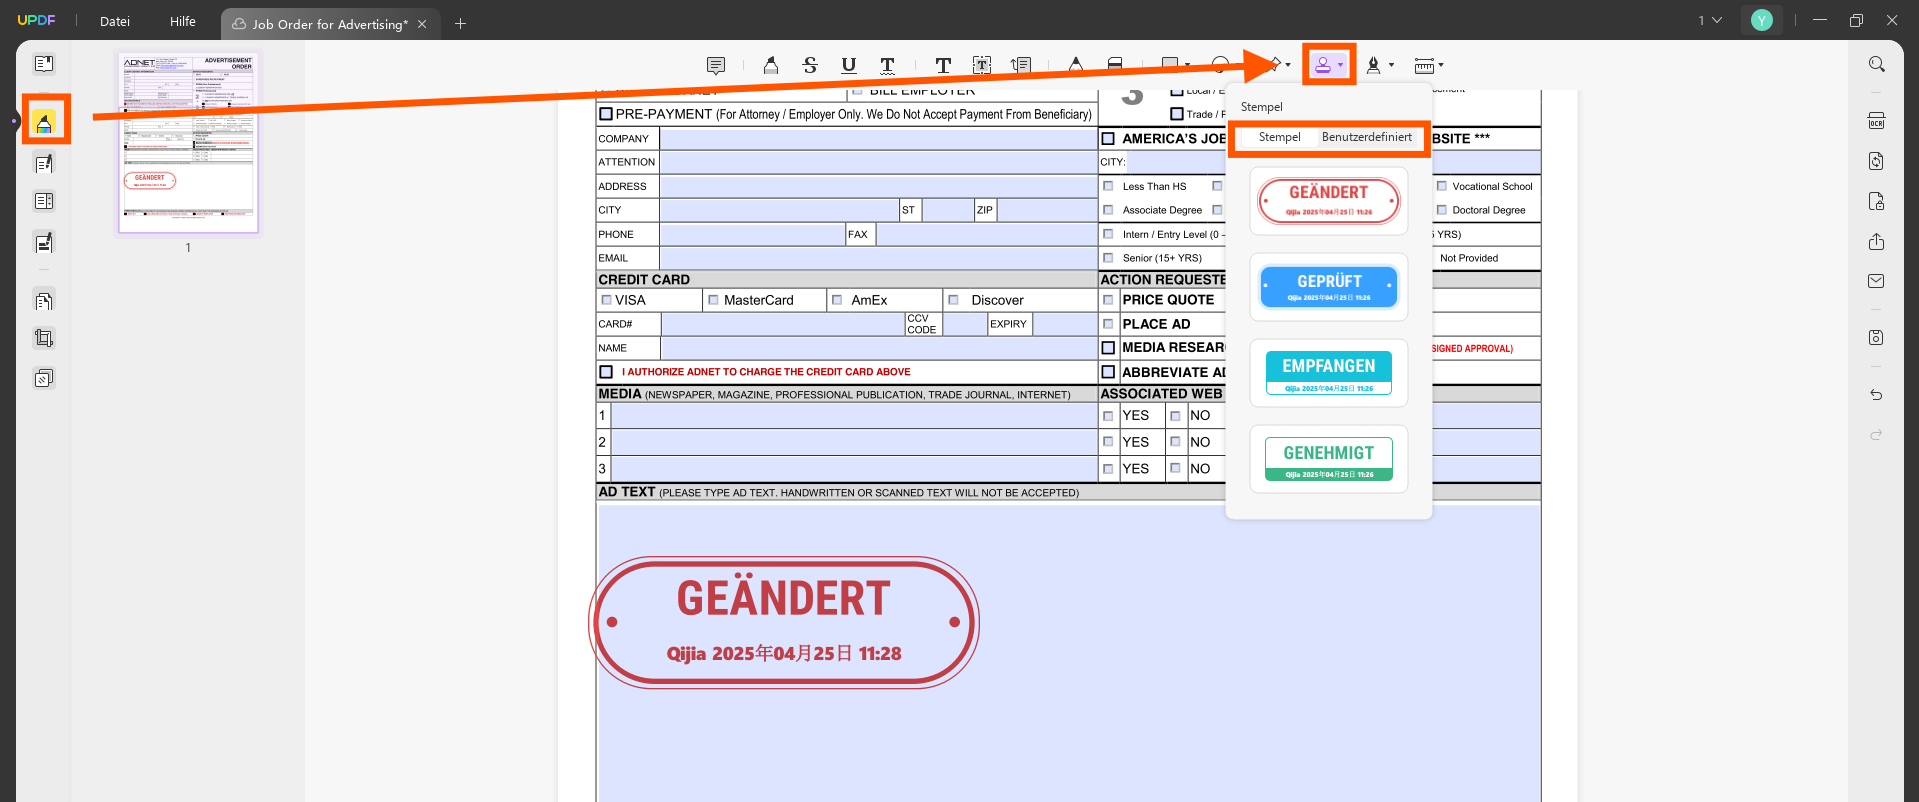Select the sticky note comment tool

click(x=716, y=65)
